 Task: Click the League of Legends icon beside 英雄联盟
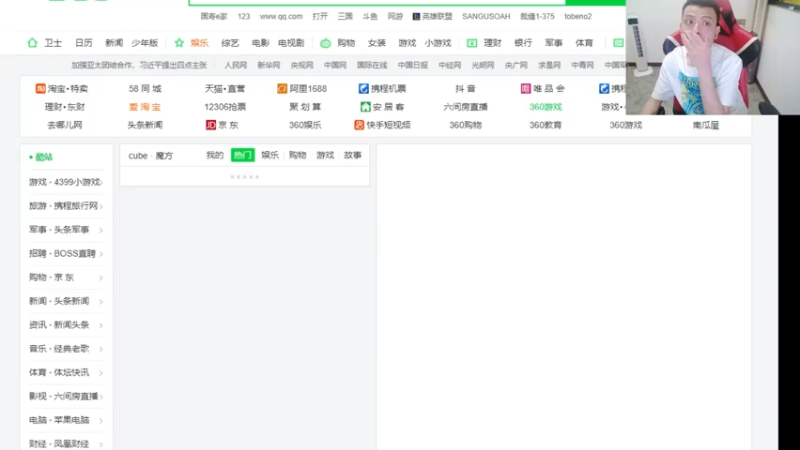tap(416, 16)
